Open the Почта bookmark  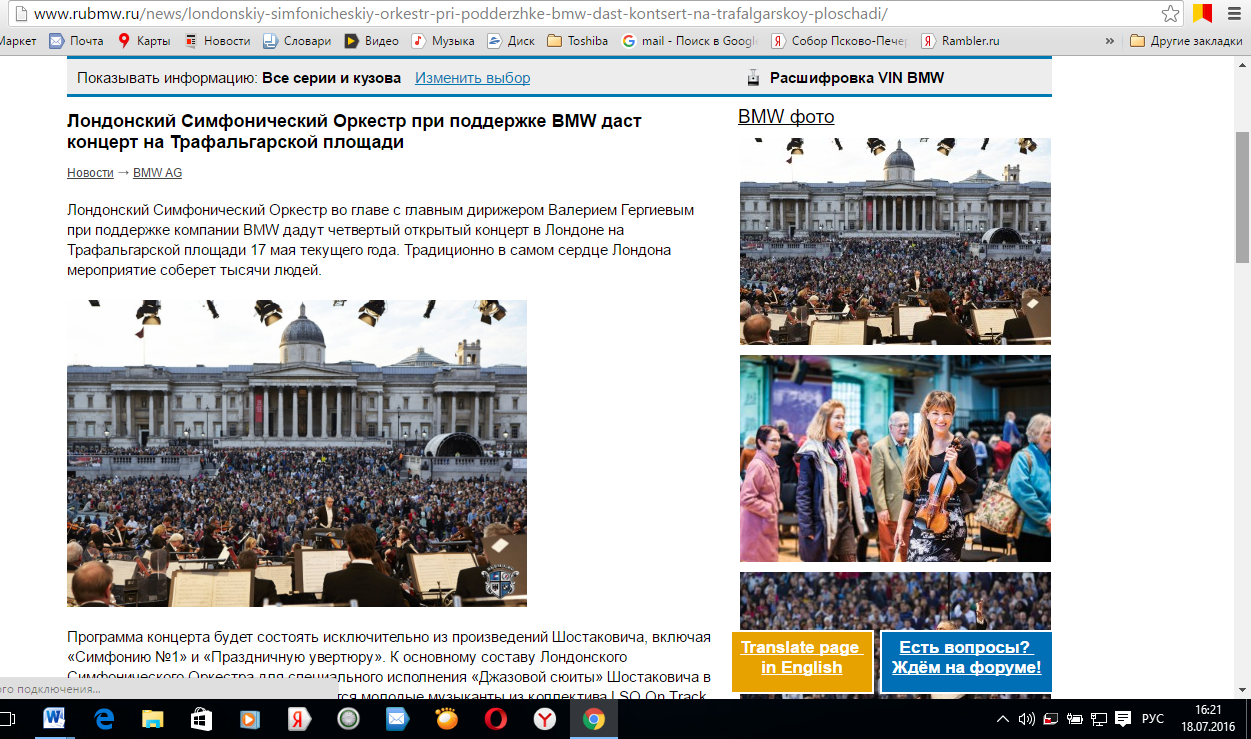[x=77, y=41]
